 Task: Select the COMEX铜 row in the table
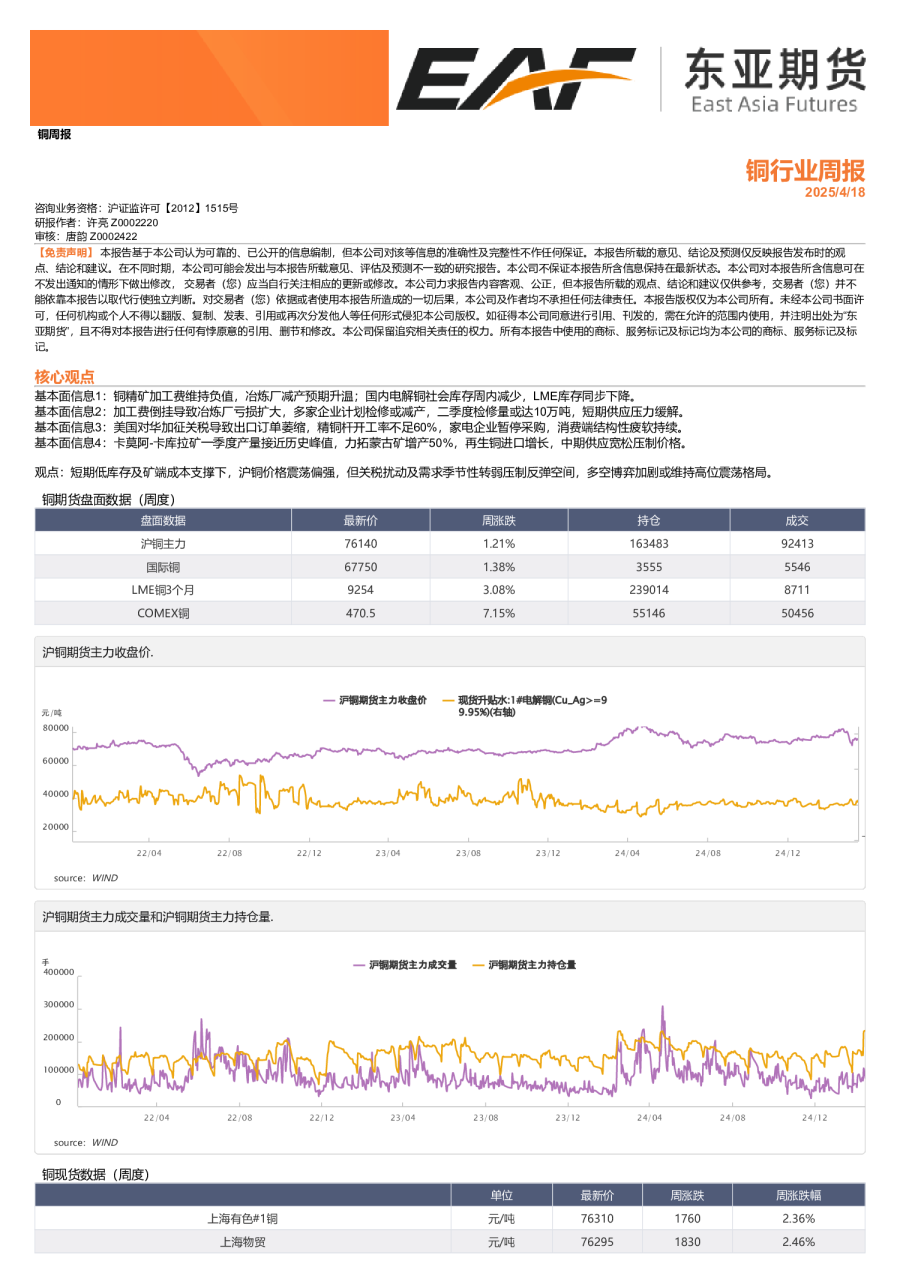click(x=163, y=612)
